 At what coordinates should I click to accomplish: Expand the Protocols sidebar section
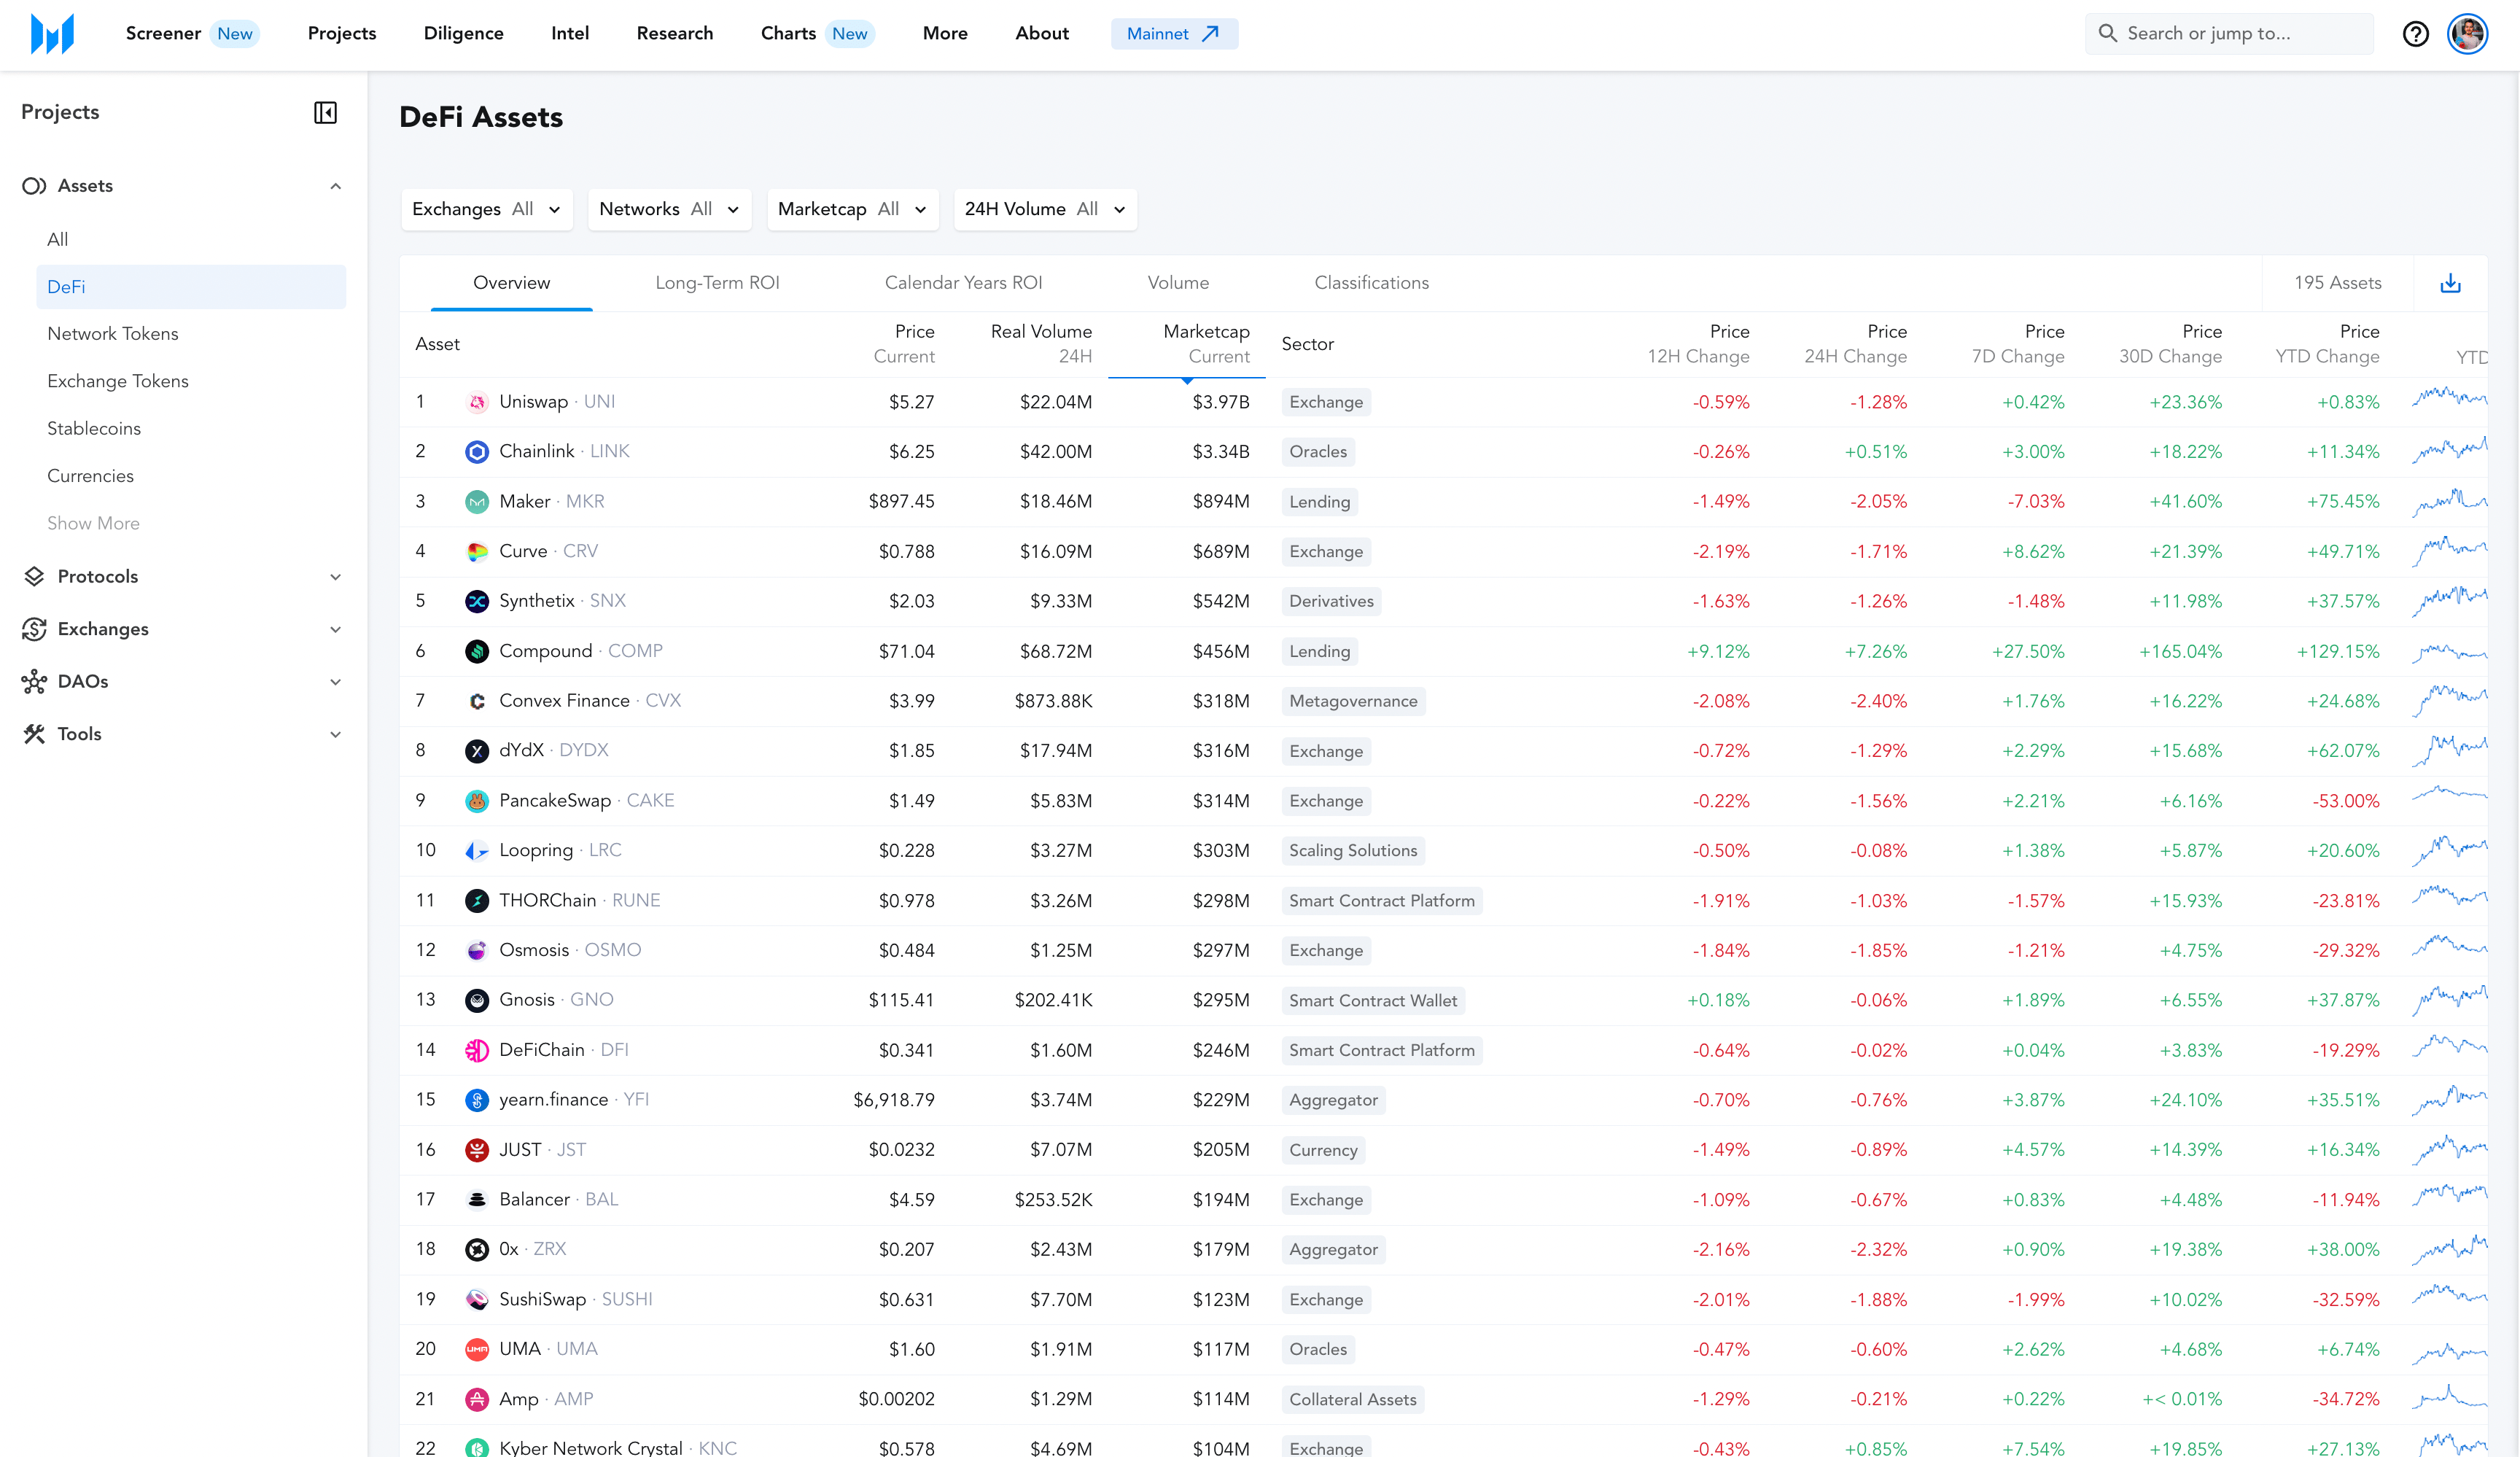coord(335,577)
